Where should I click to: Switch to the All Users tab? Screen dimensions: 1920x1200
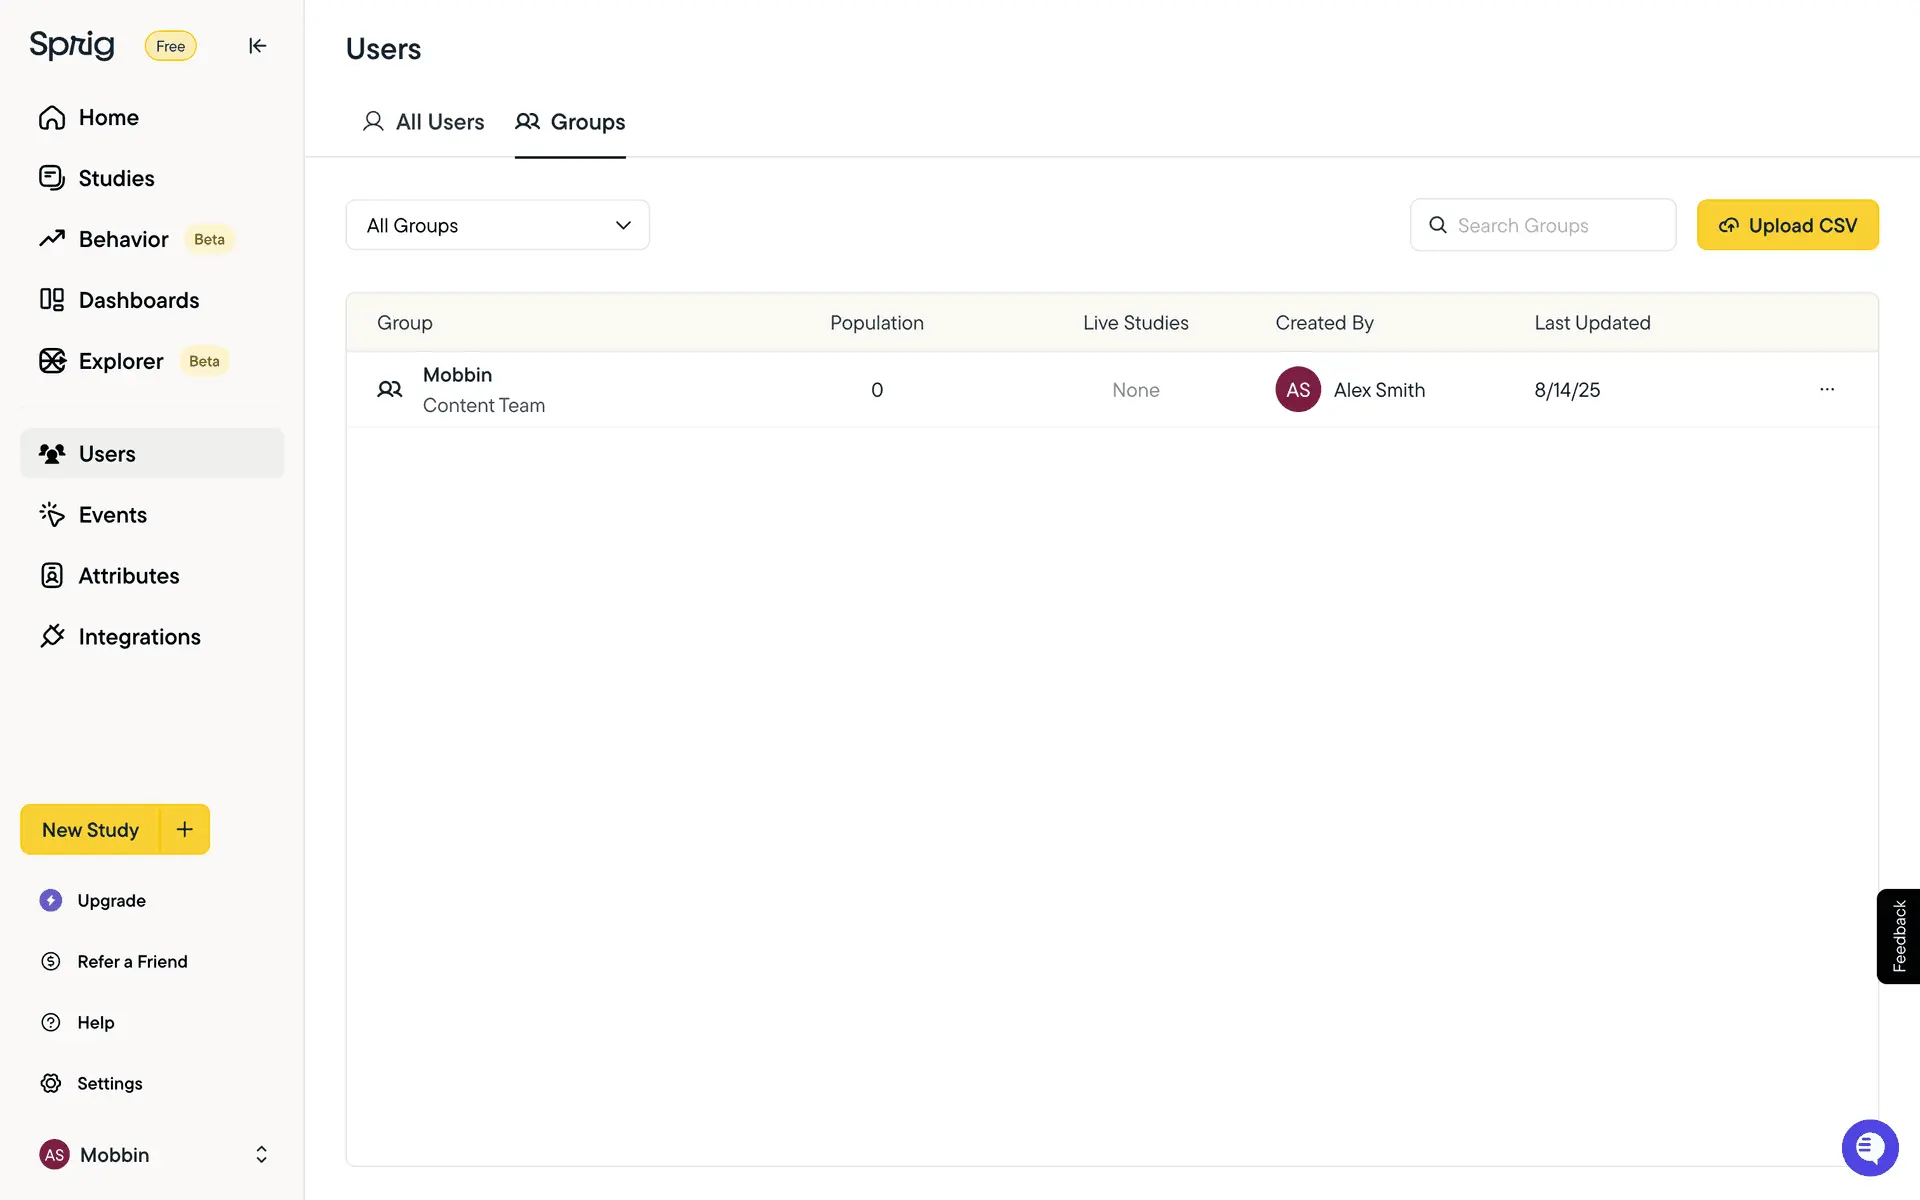[x=423, y=122]
